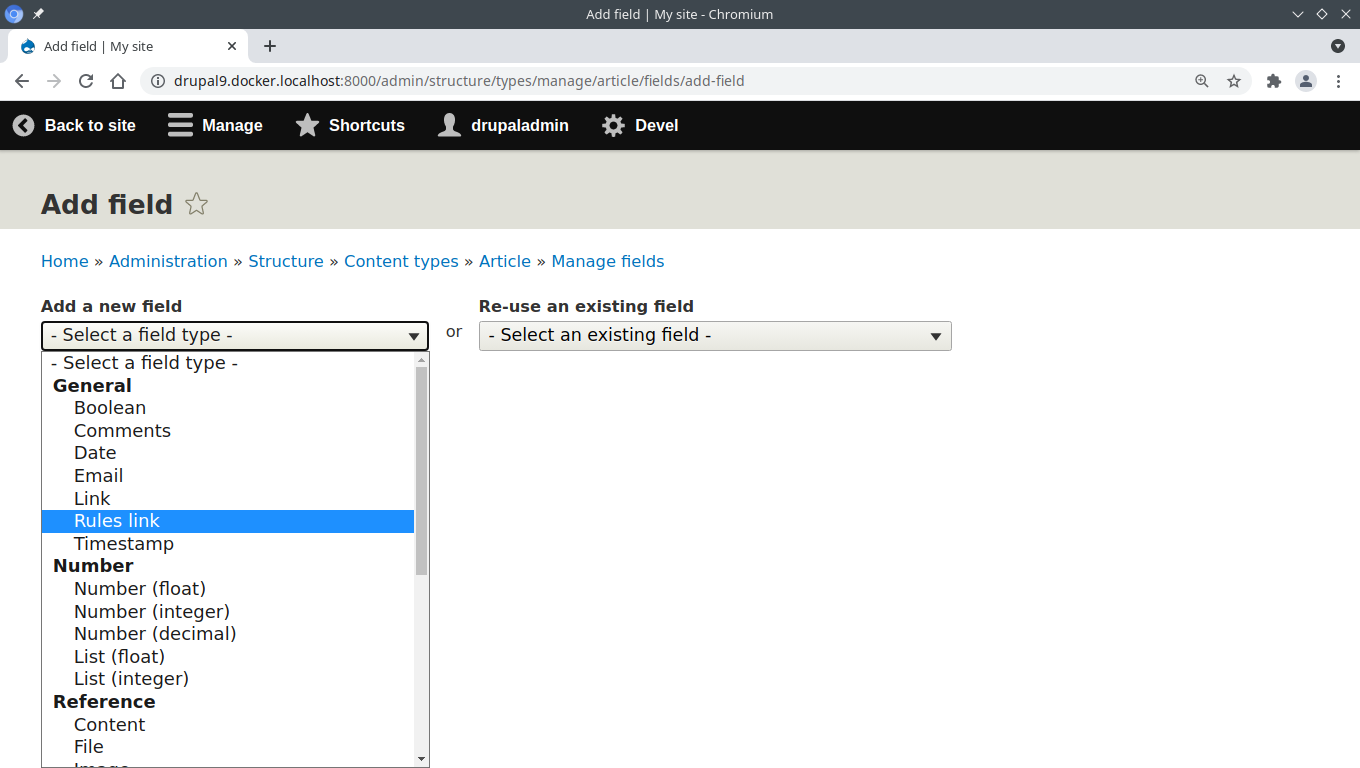
Task: Open the Manage menu hamburger icon
Action: point(180,125)
